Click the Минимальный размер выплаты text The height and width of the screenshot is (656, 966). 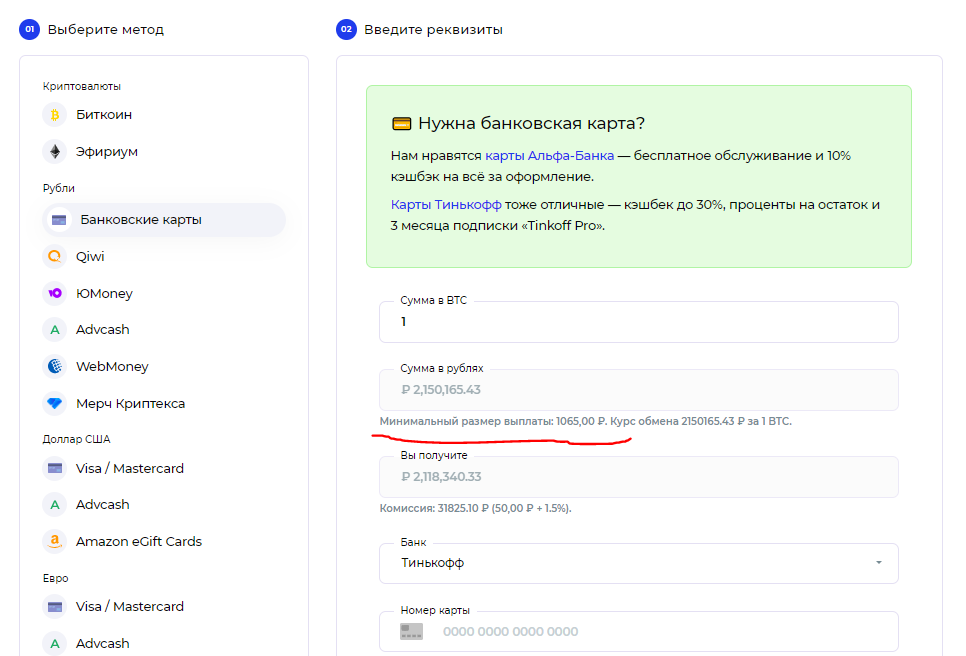point(493,421)
